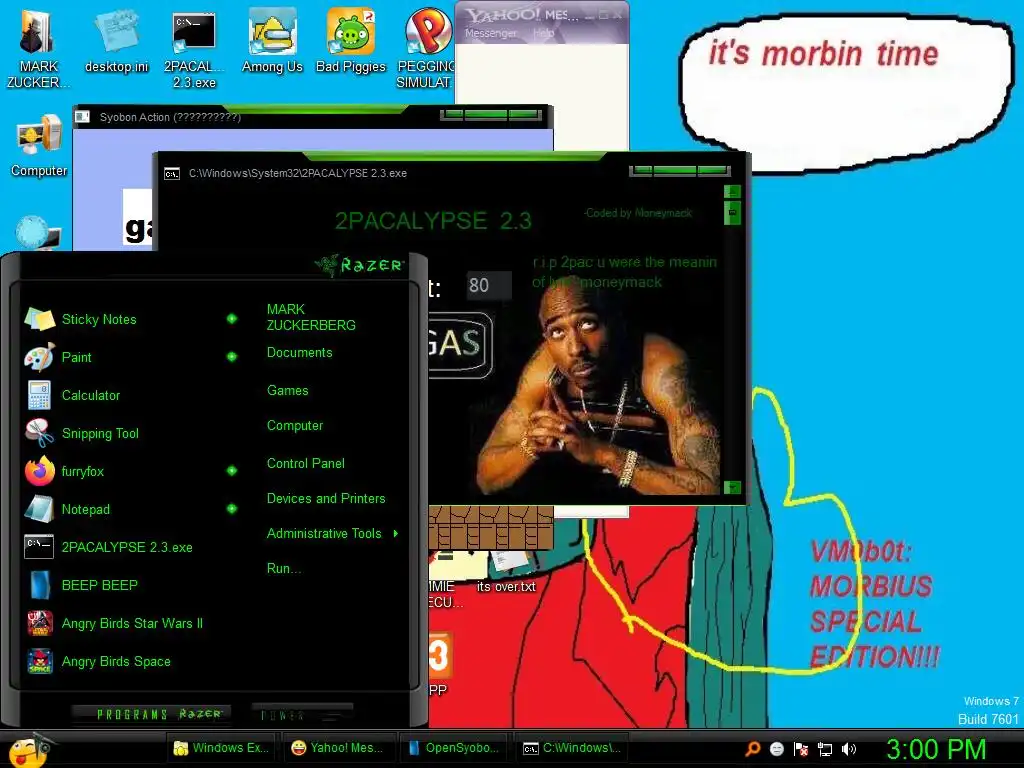Click the Angry Birds Star Wars II icon
Screen dimensions: 1024x768
pos(40,623)
